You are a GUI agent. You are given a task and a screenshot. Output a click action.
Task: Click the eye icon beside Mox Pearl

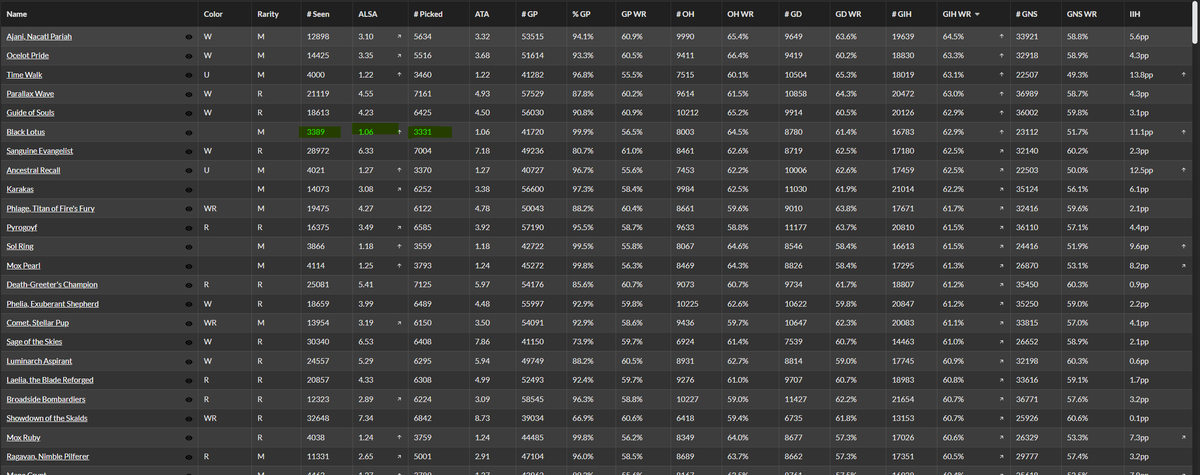point(189,265)
